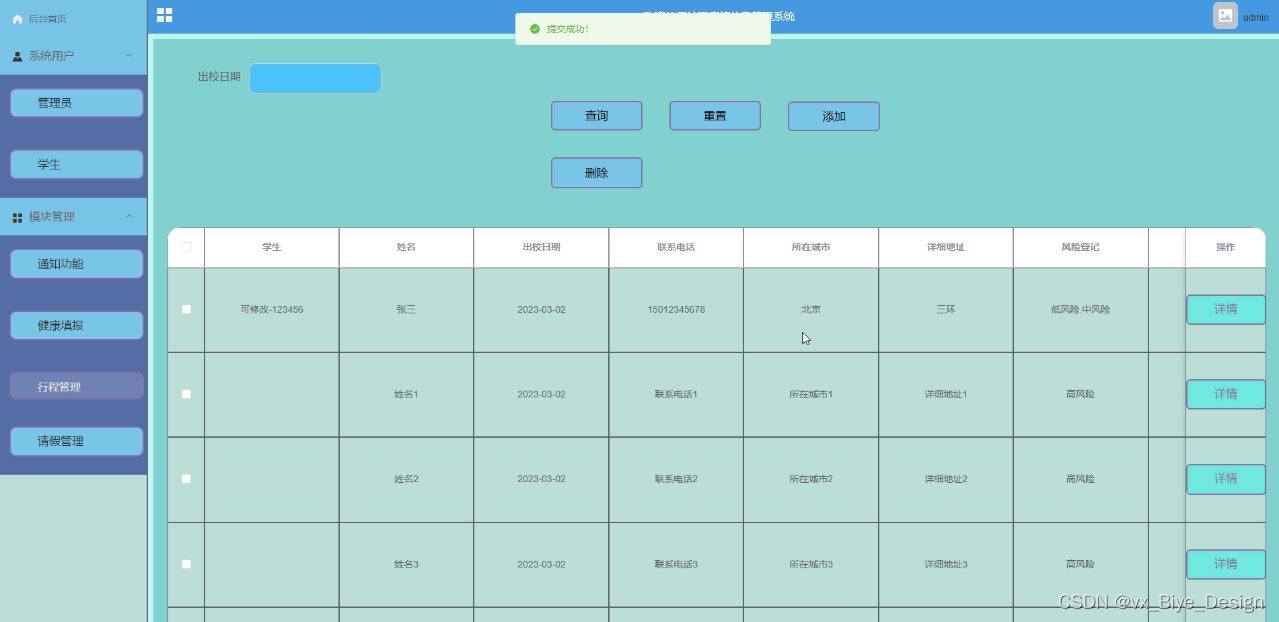The image size is (1279, 622).
Task: Click cell 详细地址3
Action: pos(946,564)
